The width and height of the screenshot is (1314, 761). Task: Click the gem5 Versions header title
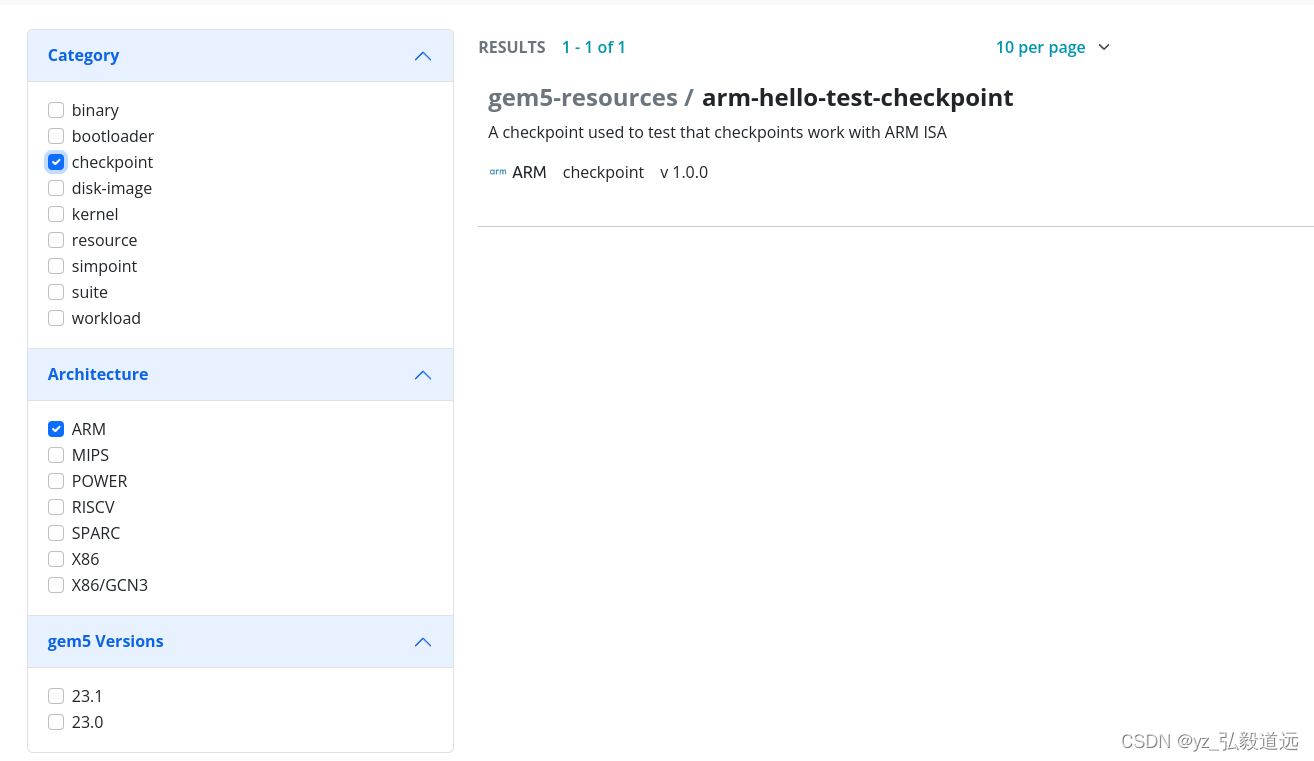(x=106, y=641)
